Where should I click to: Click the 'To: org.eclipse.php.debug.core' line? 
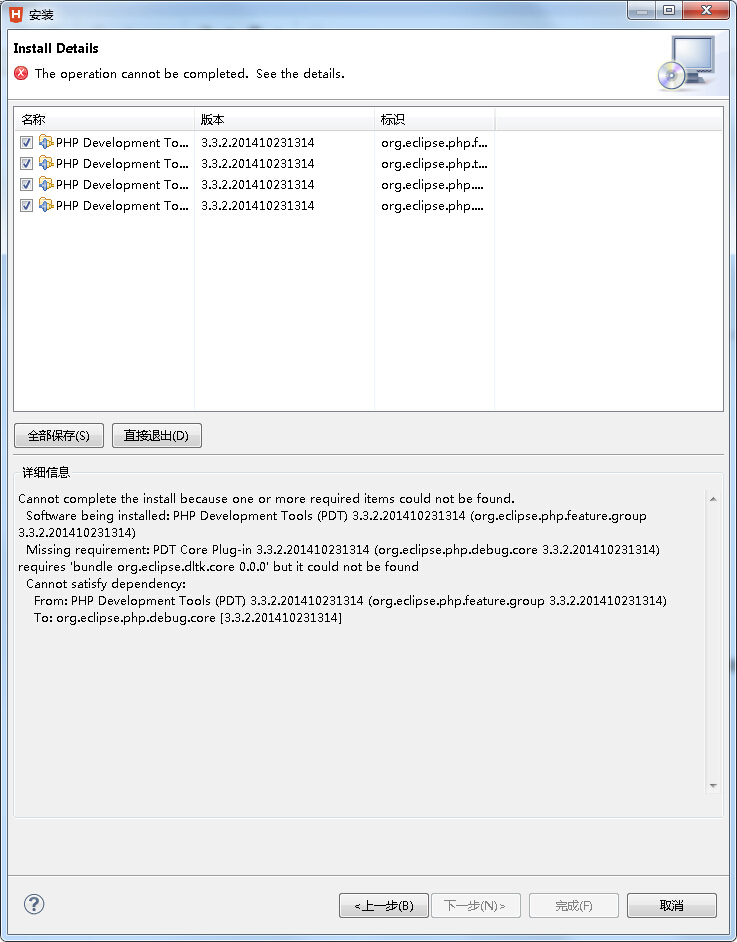(x=187, y=618)
